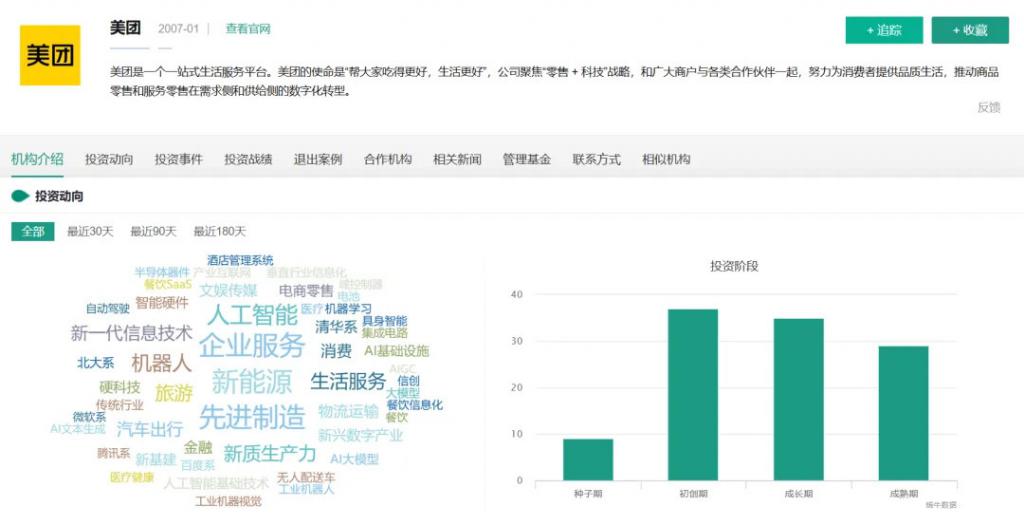
Task: Click the 反馈 feedback link
Action: click(x=988, y=108)
